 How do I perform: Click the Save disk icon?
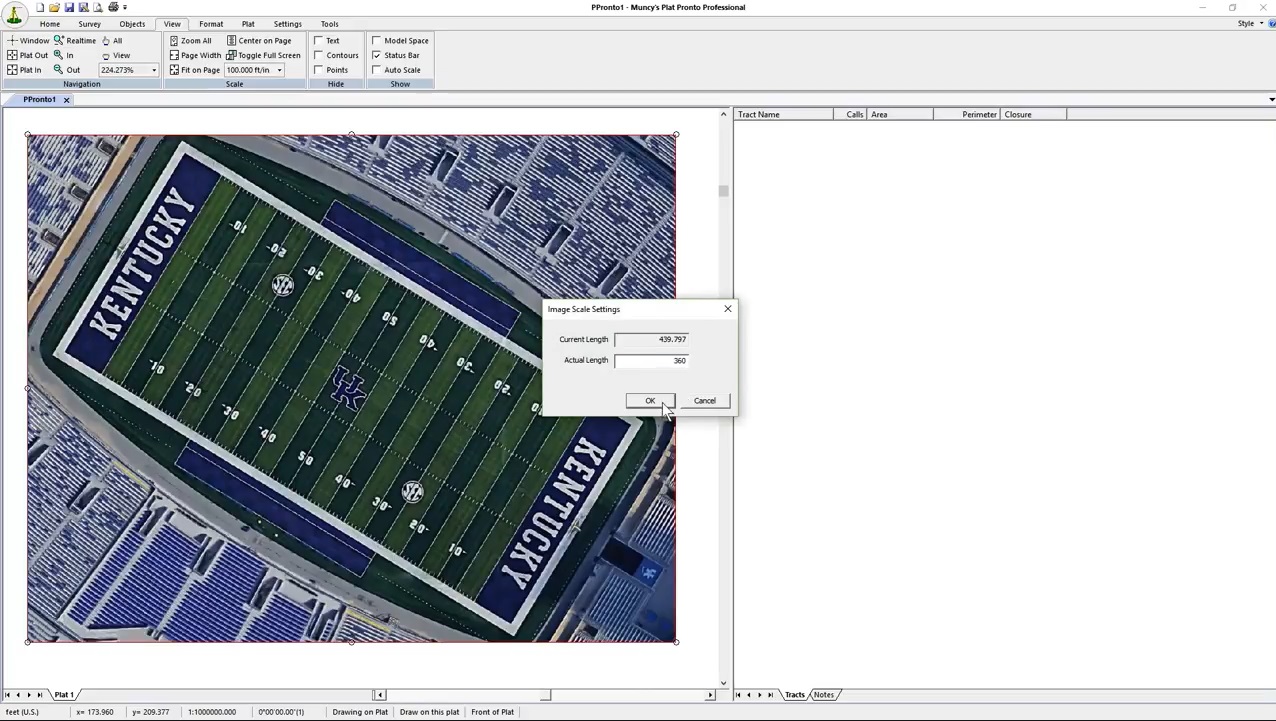[69, 7]
